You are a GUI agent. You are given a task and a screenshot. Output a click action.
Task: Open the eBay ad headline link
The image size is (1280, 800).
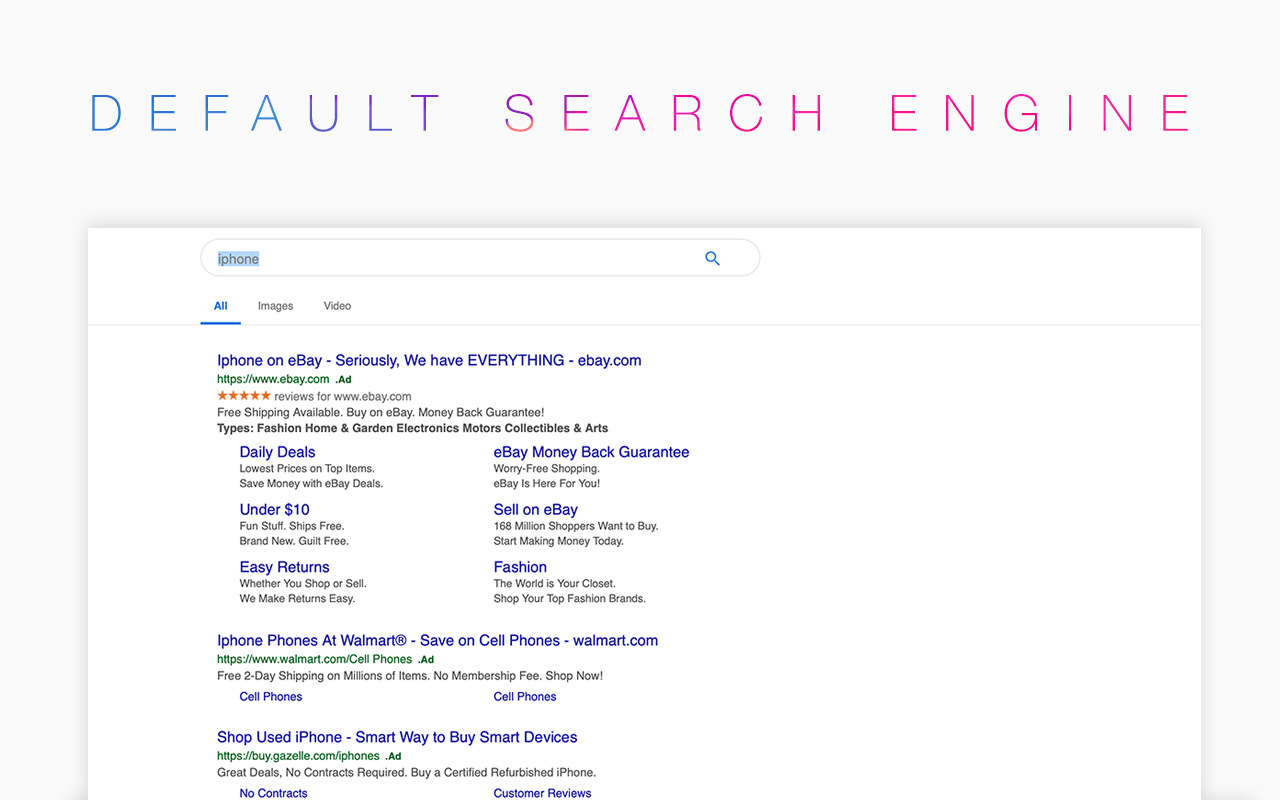pos(429,360)
